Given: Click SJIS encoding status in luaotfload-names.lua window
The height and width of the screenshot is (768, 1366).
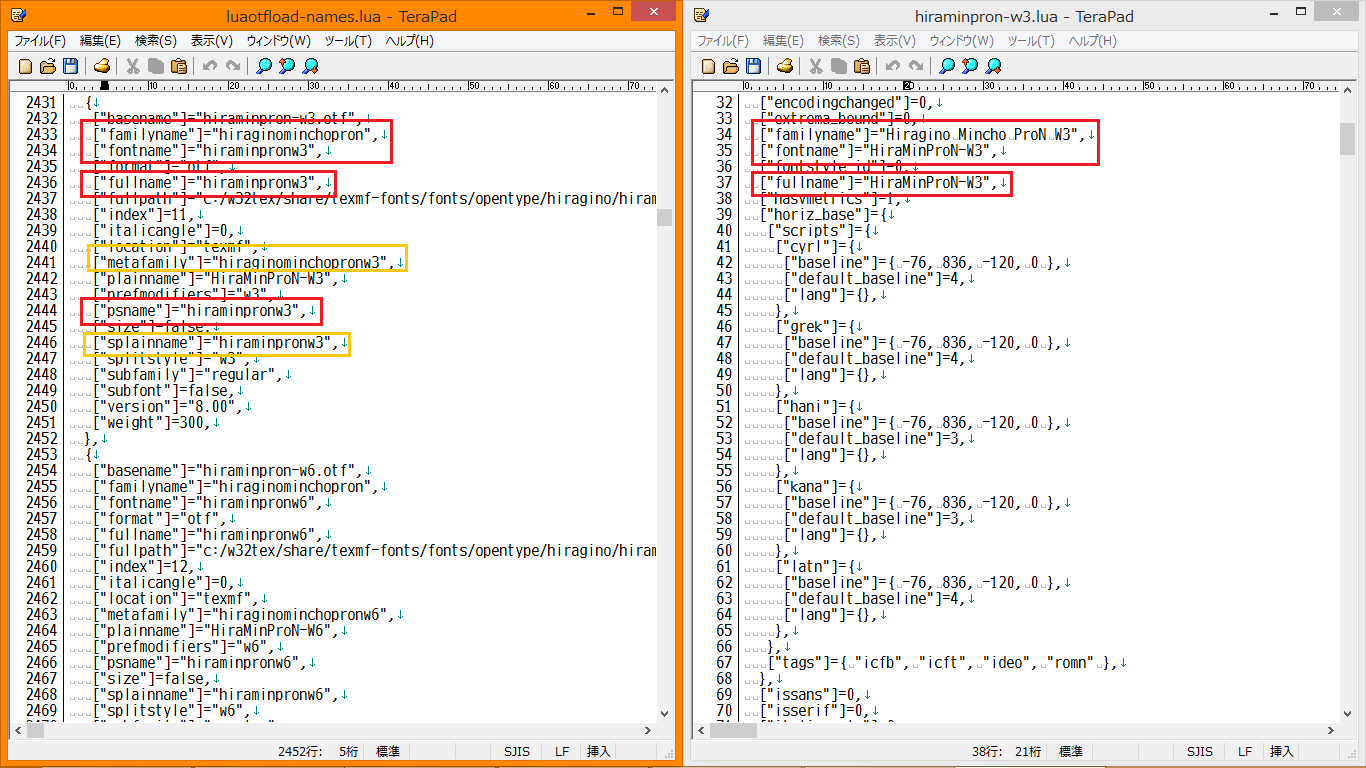Looking at the screenshot, I should [516, 751].
